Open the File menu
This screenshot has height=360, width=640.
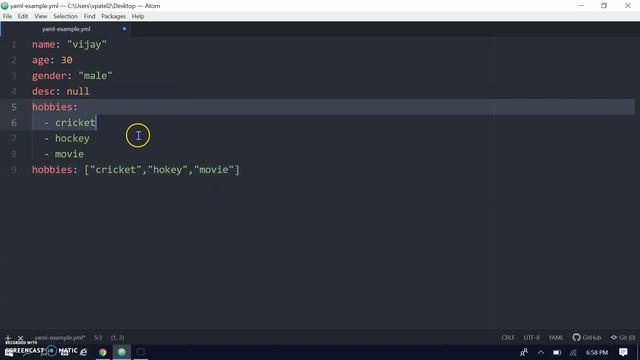(7, 16)
